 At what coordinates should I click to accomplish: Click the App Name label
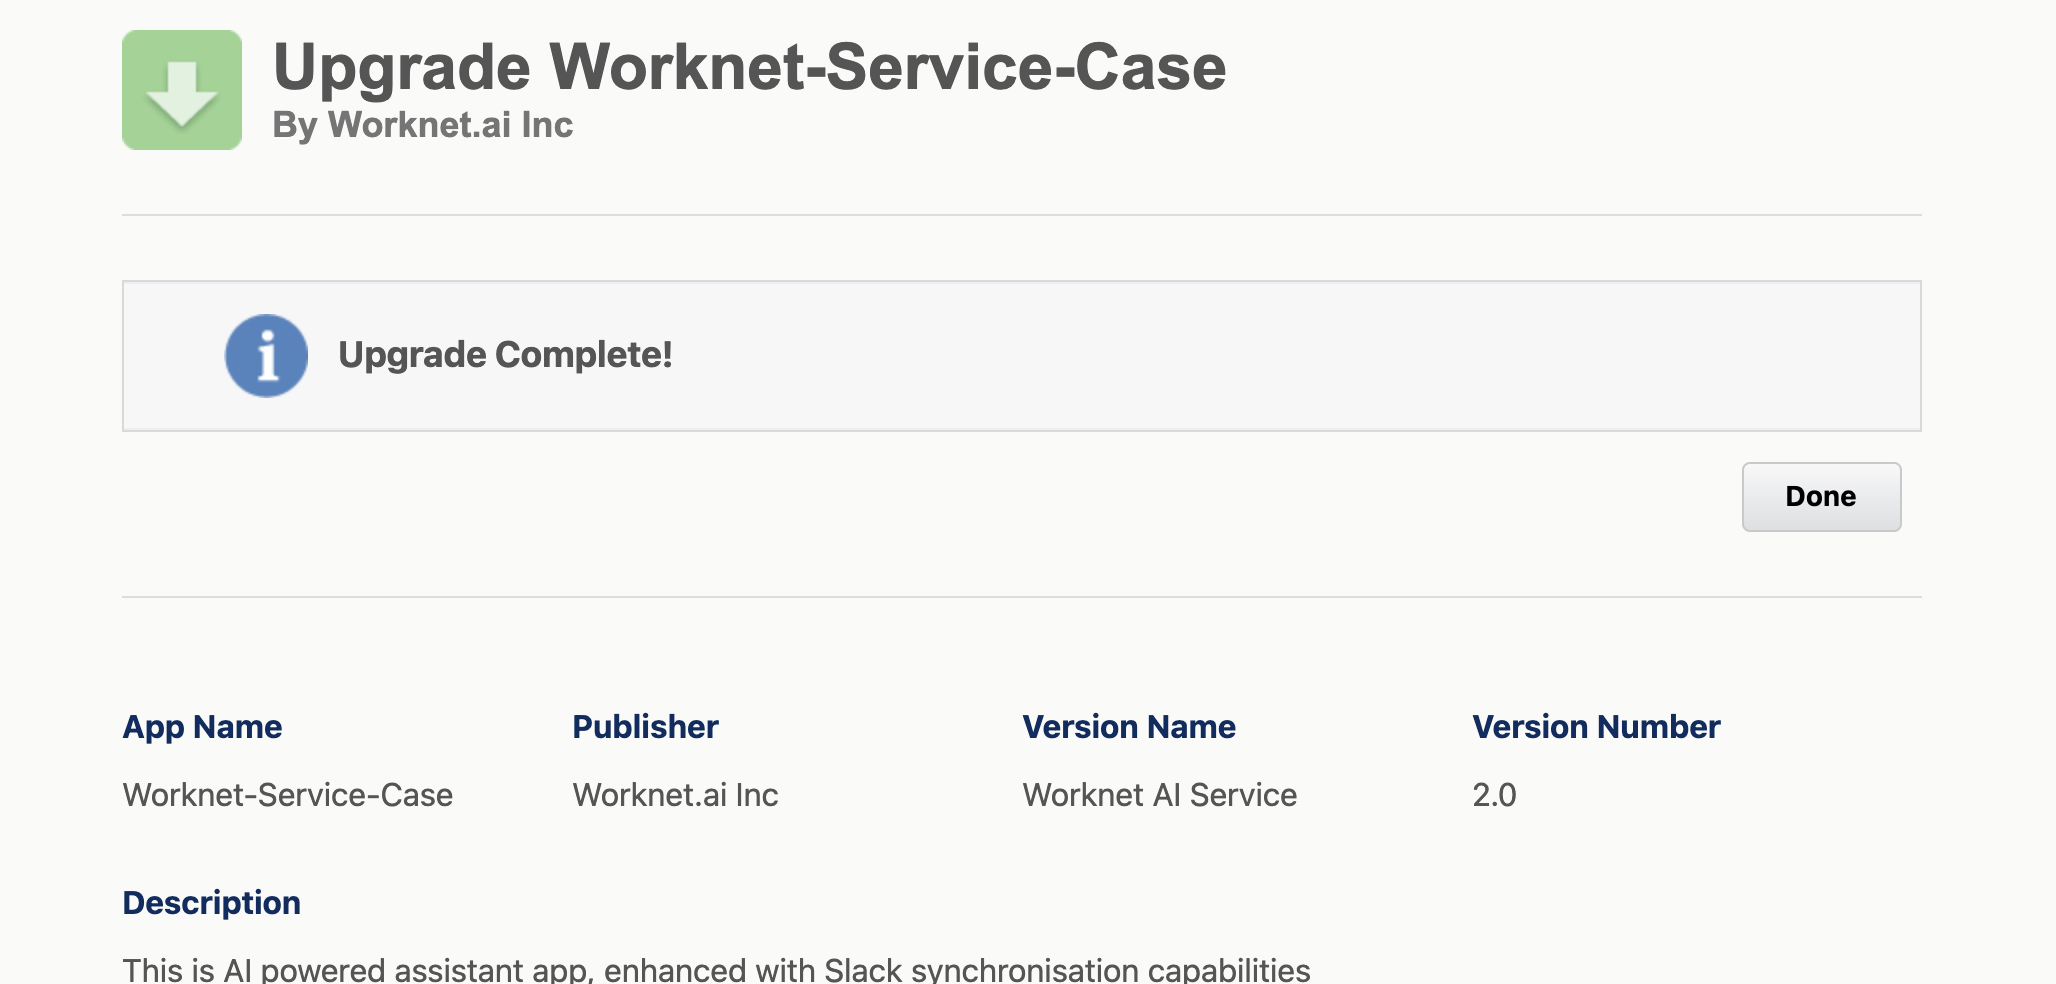tap(202, 727)
